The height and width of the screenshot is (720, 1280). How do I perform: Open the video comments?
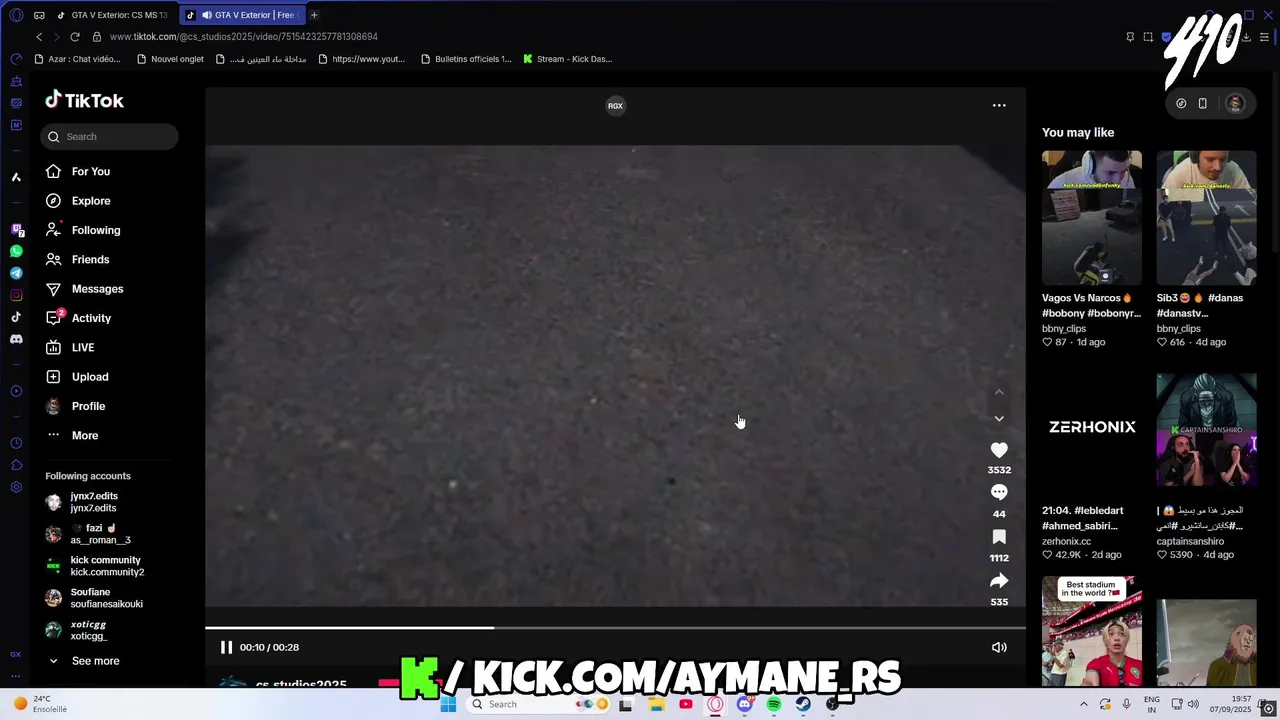click(999, 492)
